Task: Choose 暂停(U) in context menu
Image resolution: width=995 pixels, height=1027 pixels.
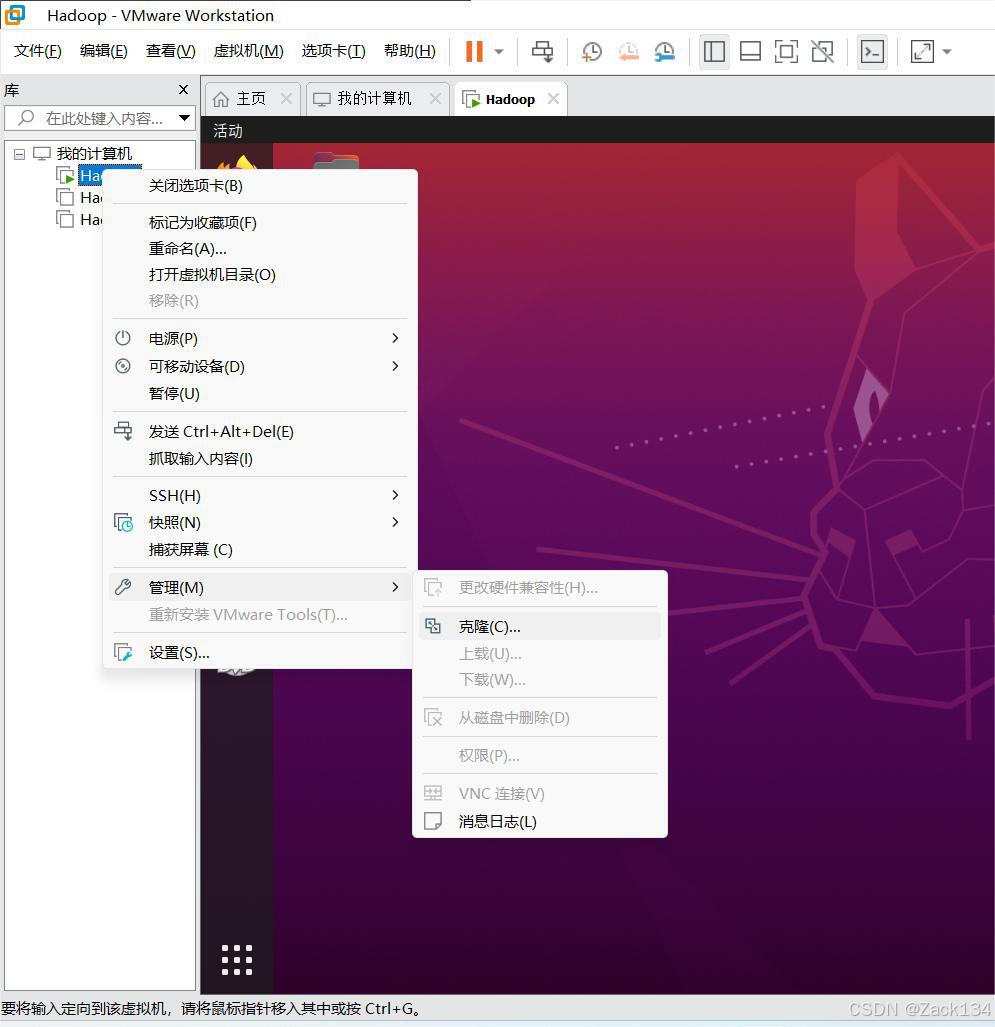Action: pyautogui.click(x=260, y=394)
